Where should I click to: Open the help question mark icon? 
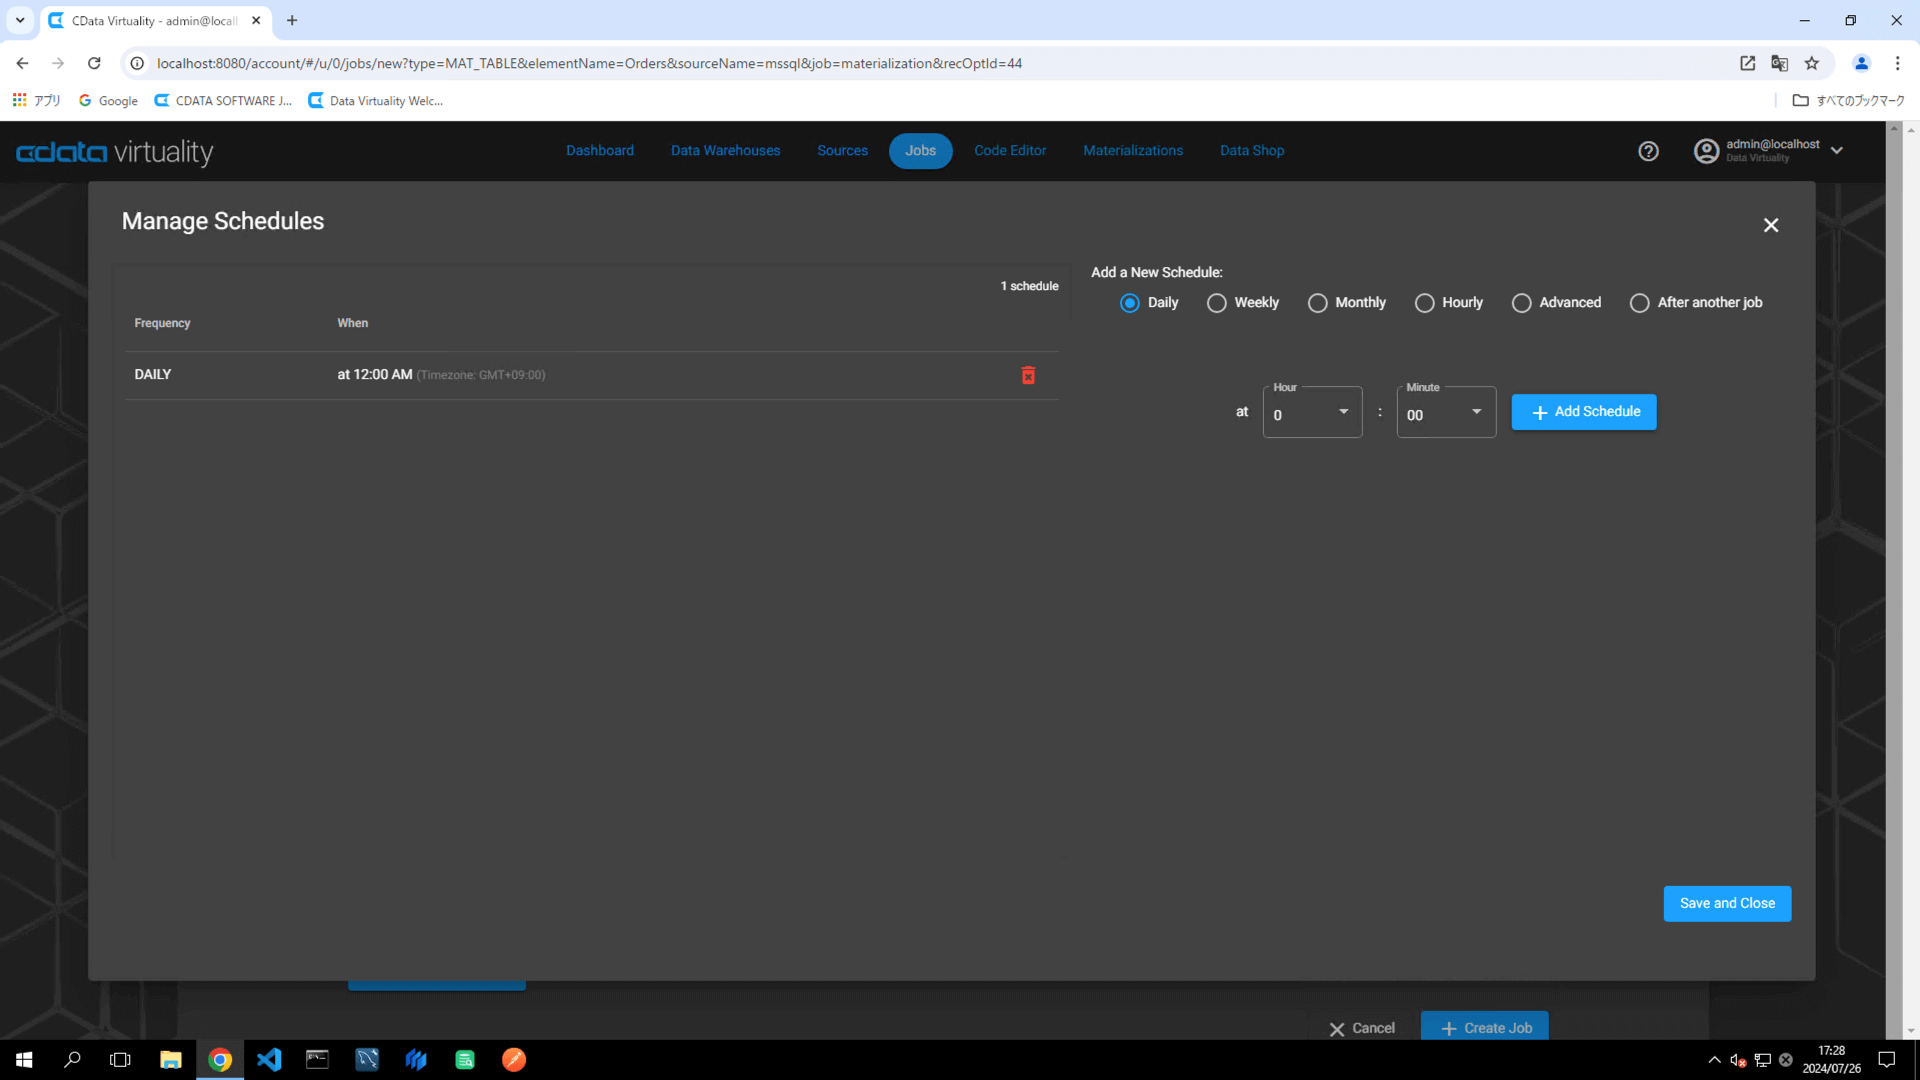coord(1648,151)
